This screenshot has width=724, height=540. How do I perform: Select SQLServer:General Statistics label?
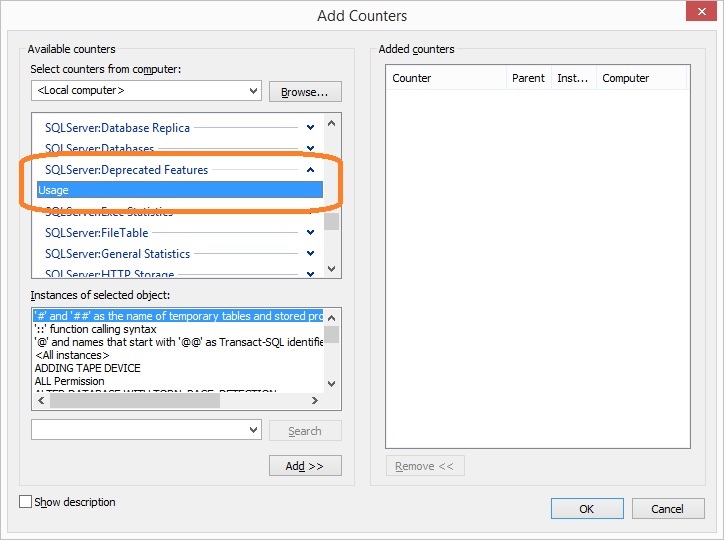click(117, 254)
